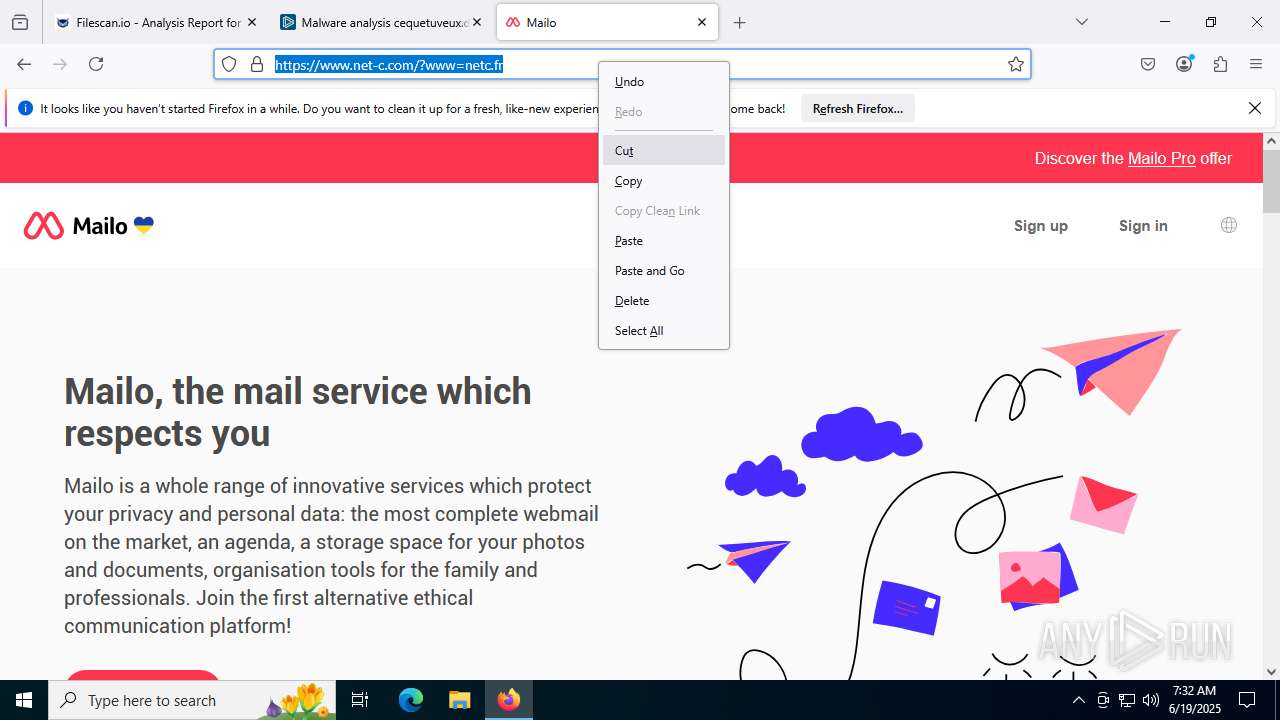
Task: Choose Undo in context menu
Action: (x=664, y=82)
